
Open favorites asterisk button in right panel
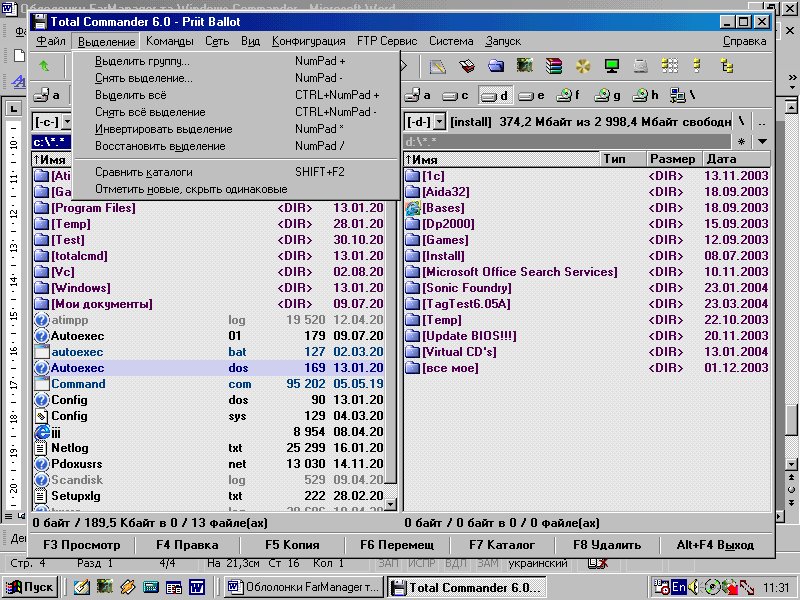741,141
